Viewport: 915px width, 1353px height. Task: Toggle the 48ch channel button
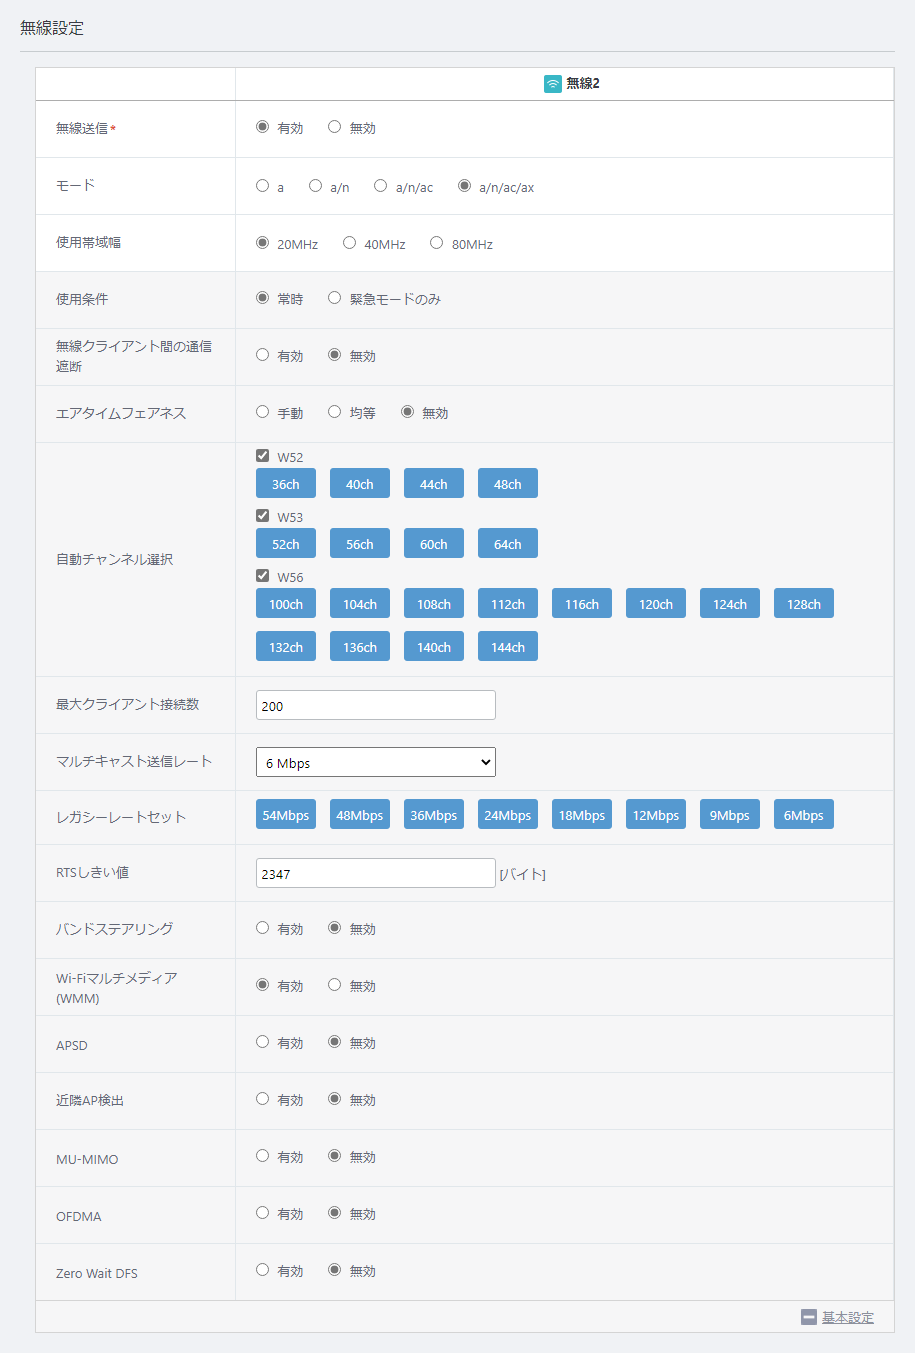tap(508, 484)
